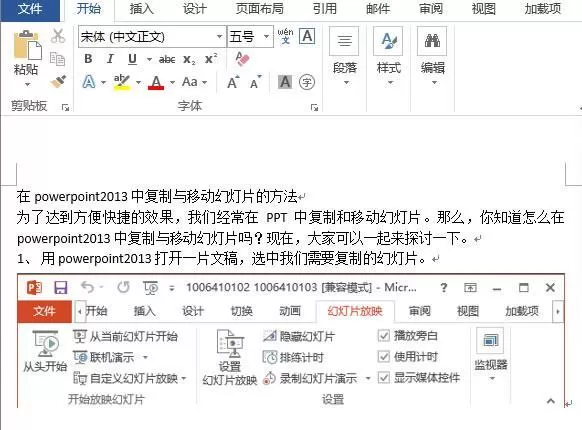Increase font size
The image size is (582, 430).
tap(233, 82)
